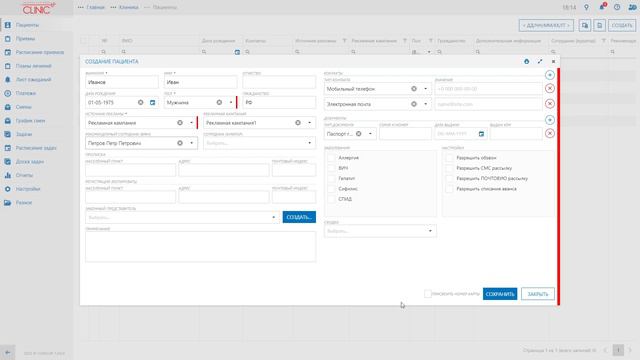Open the calendar for document issue date
This screenshot has height=360, width=640.
481,134
